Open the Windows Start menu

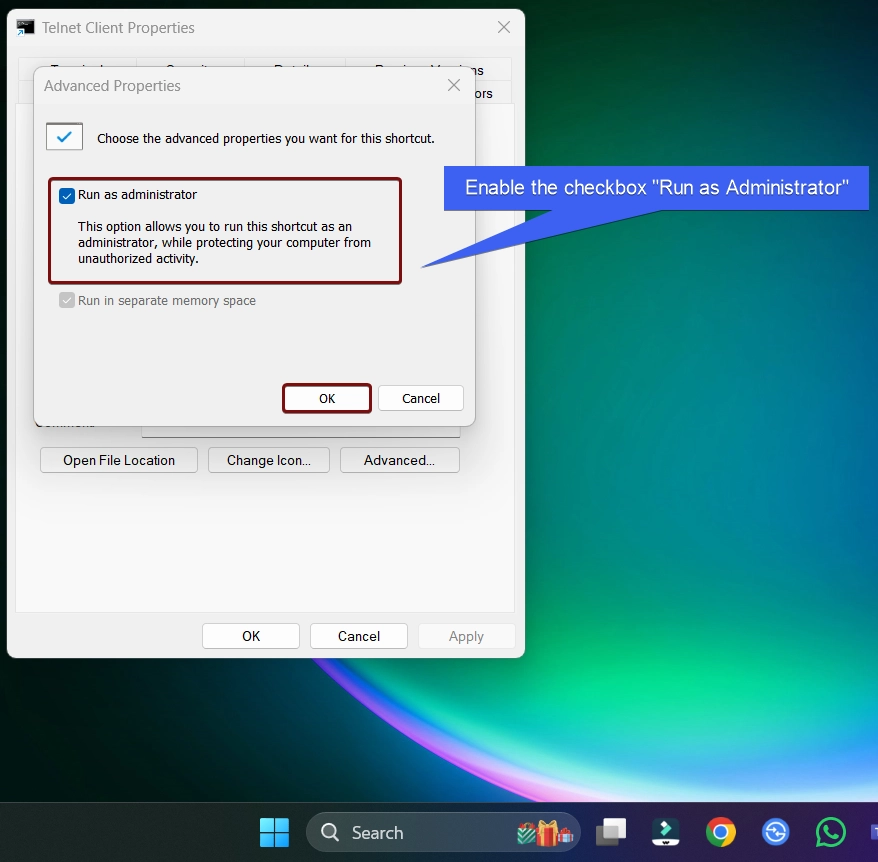(274, 832)
